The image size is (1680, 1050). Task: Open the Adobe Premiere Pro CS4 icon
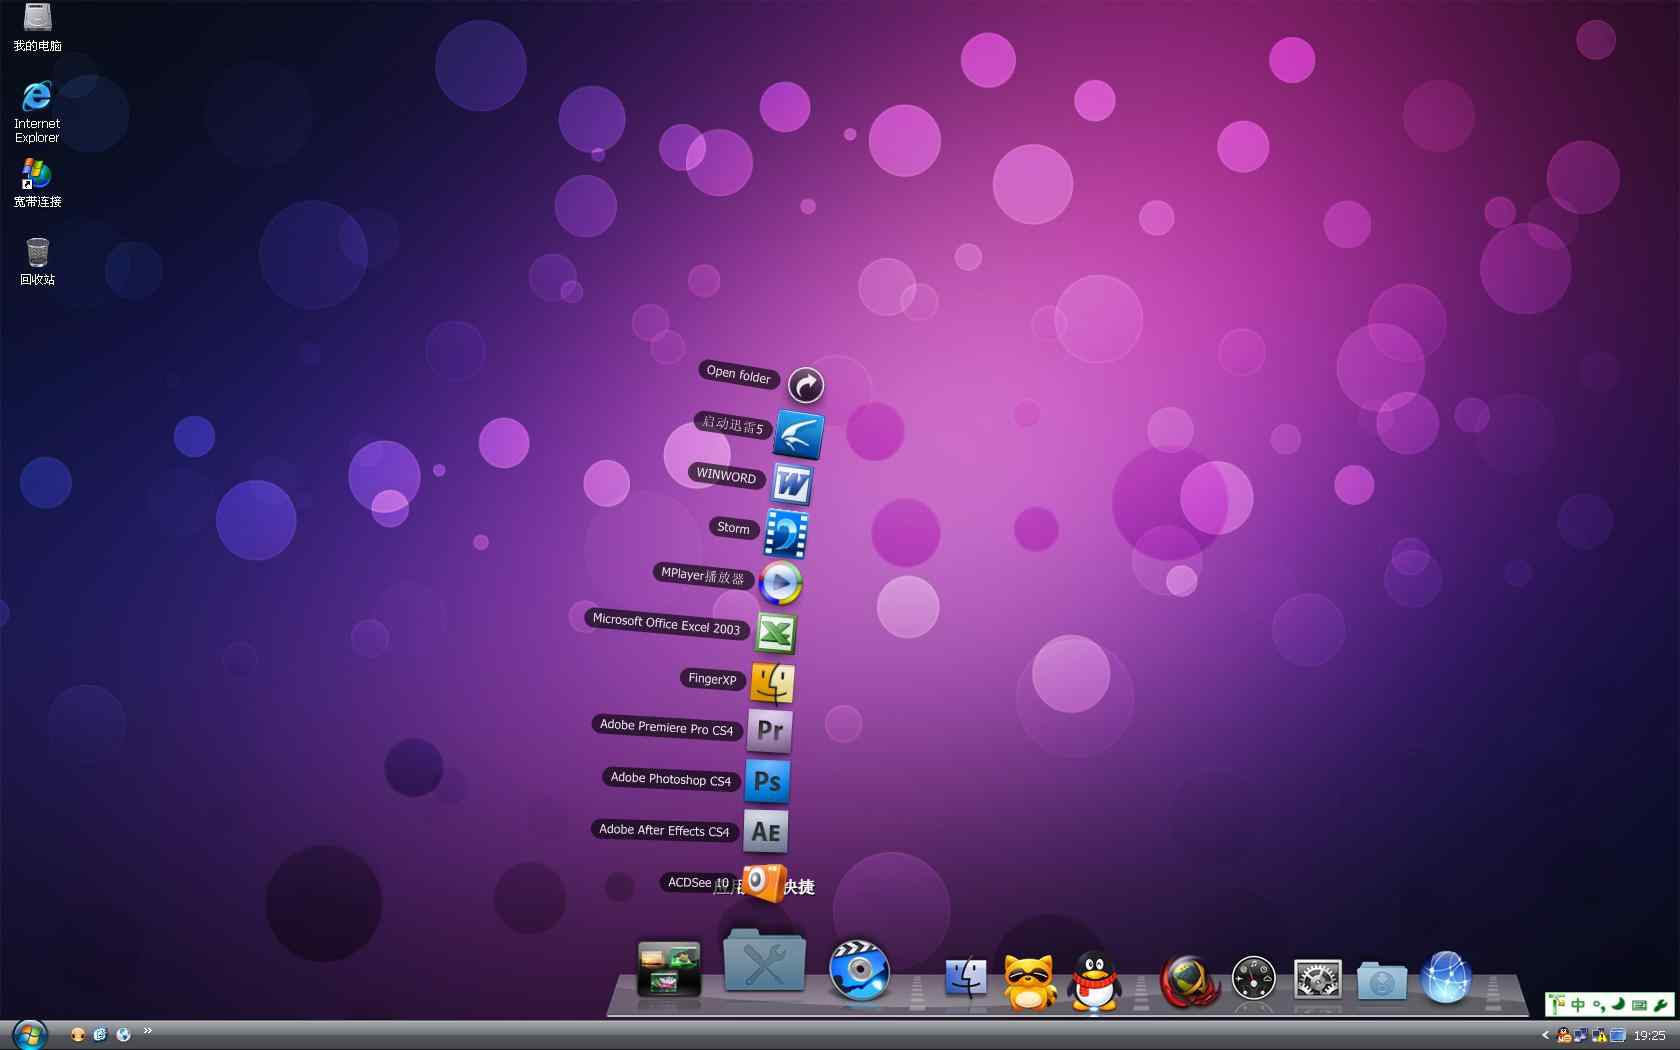(x=770, y=731)
